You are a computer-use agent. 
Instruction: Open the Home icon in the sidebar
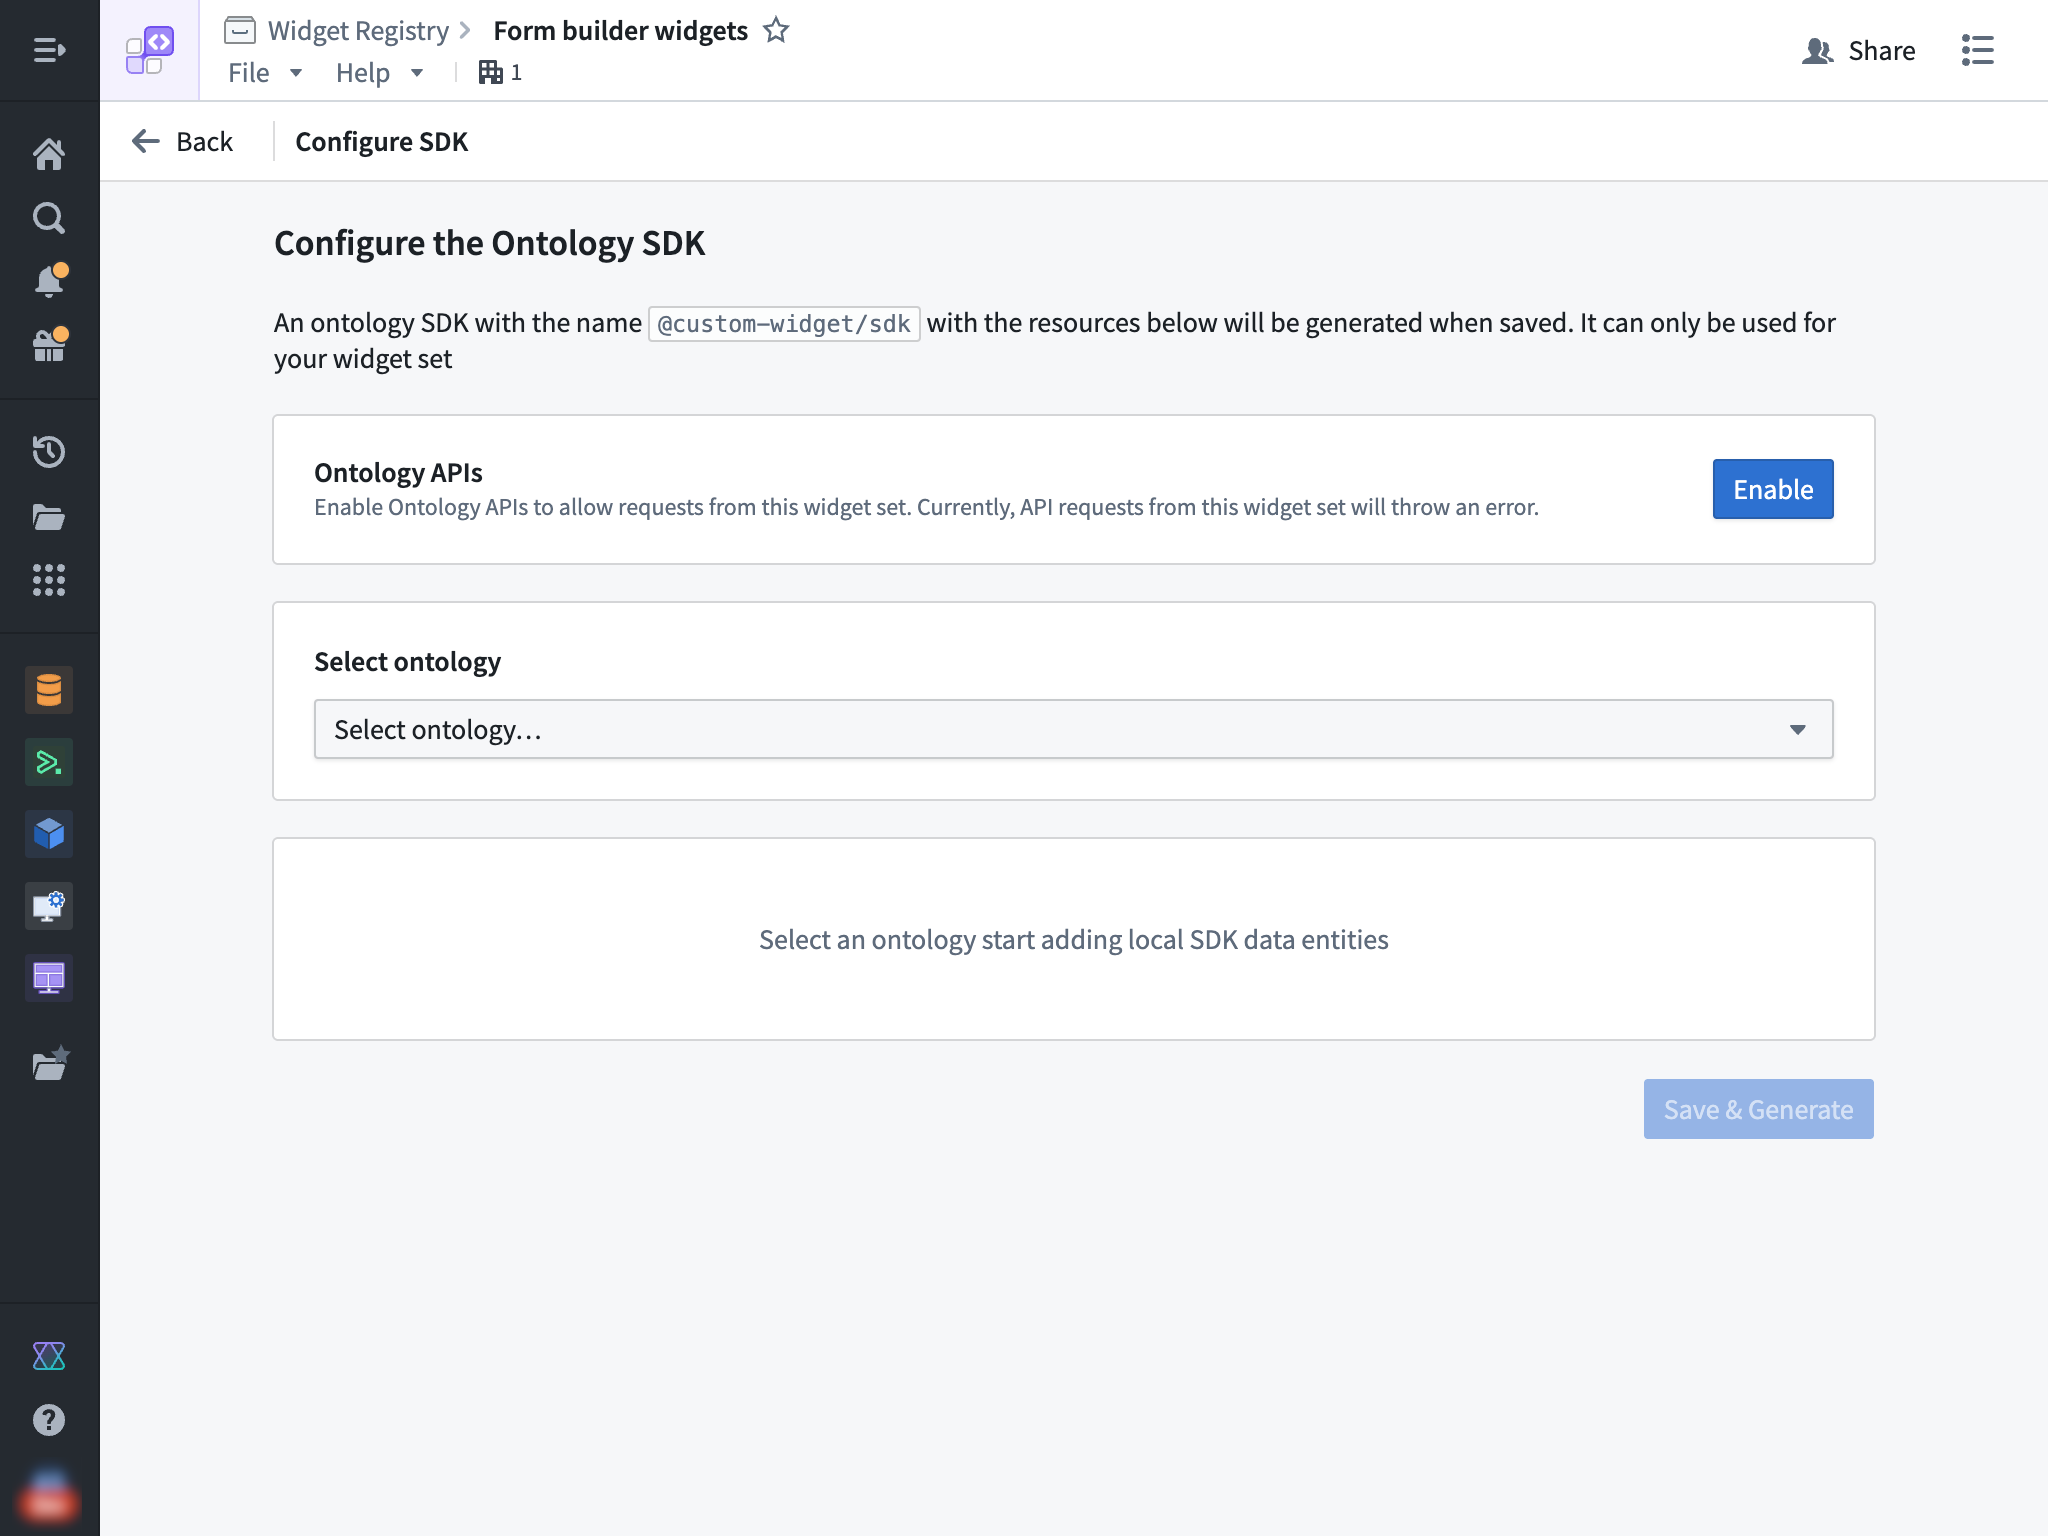click(48, 153)
